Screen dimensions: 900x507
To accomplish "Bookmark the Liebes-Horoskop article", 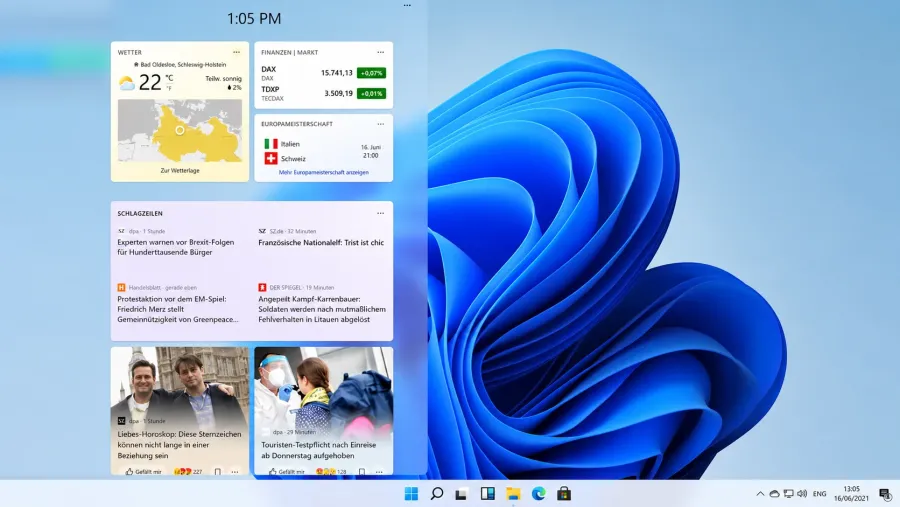I will [218, 471].
